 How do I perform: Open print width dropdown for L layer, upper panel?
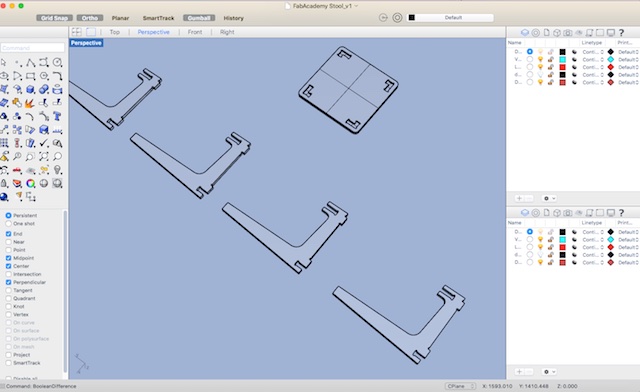click(x=628, y=67)
